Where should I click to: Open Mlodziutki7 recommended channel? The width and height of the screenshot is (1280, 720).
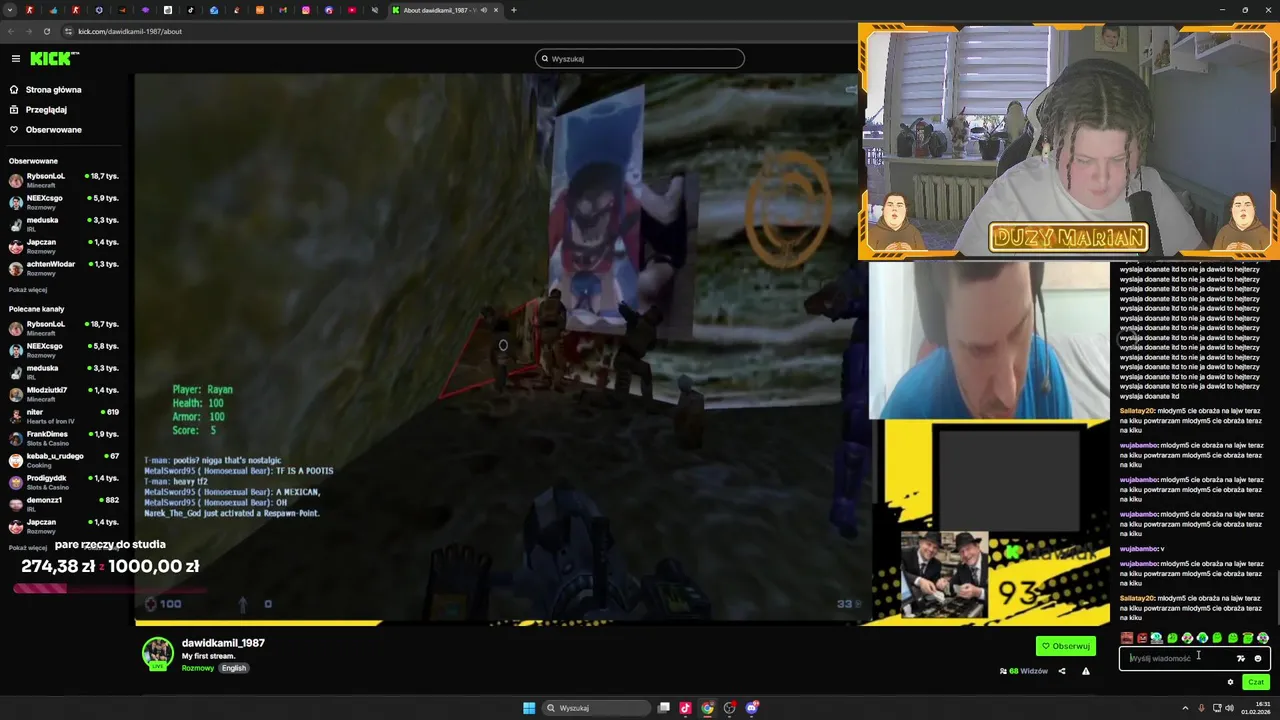click(x=64, y=394)
